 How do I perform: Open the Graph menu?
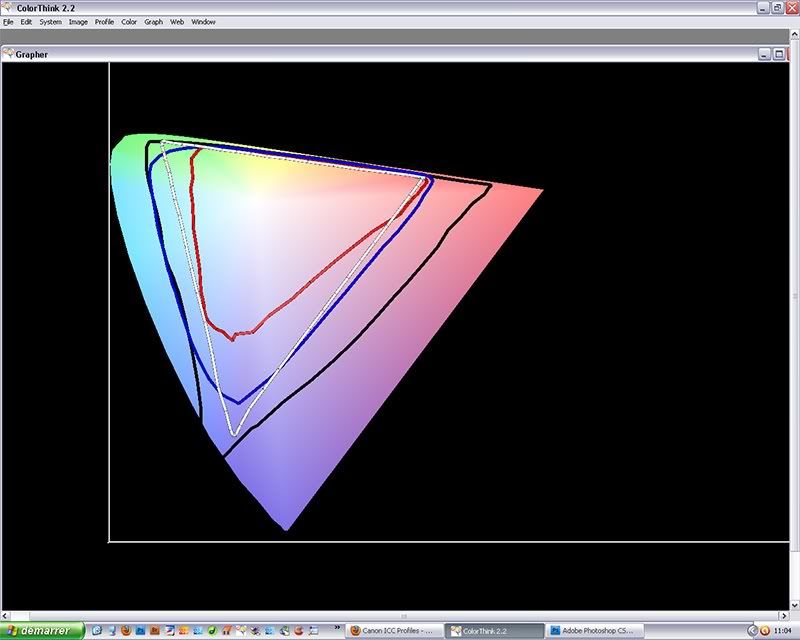pos(154,22)
